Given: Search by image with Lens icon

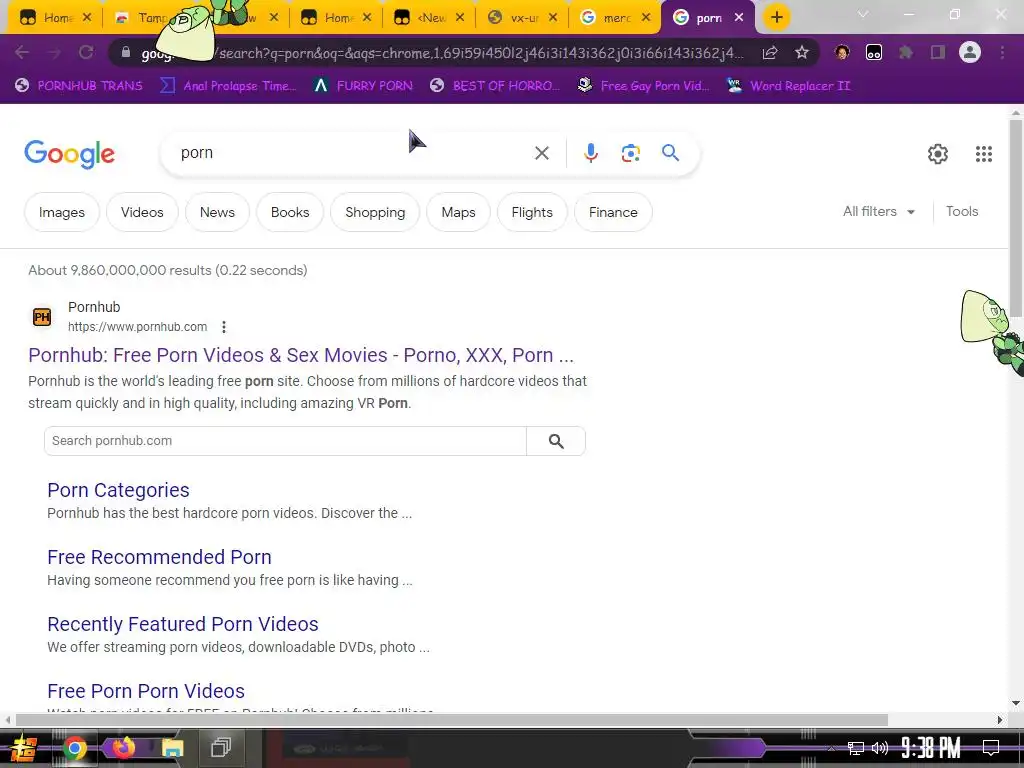Looking at the screenshot, I should (630, 153).
